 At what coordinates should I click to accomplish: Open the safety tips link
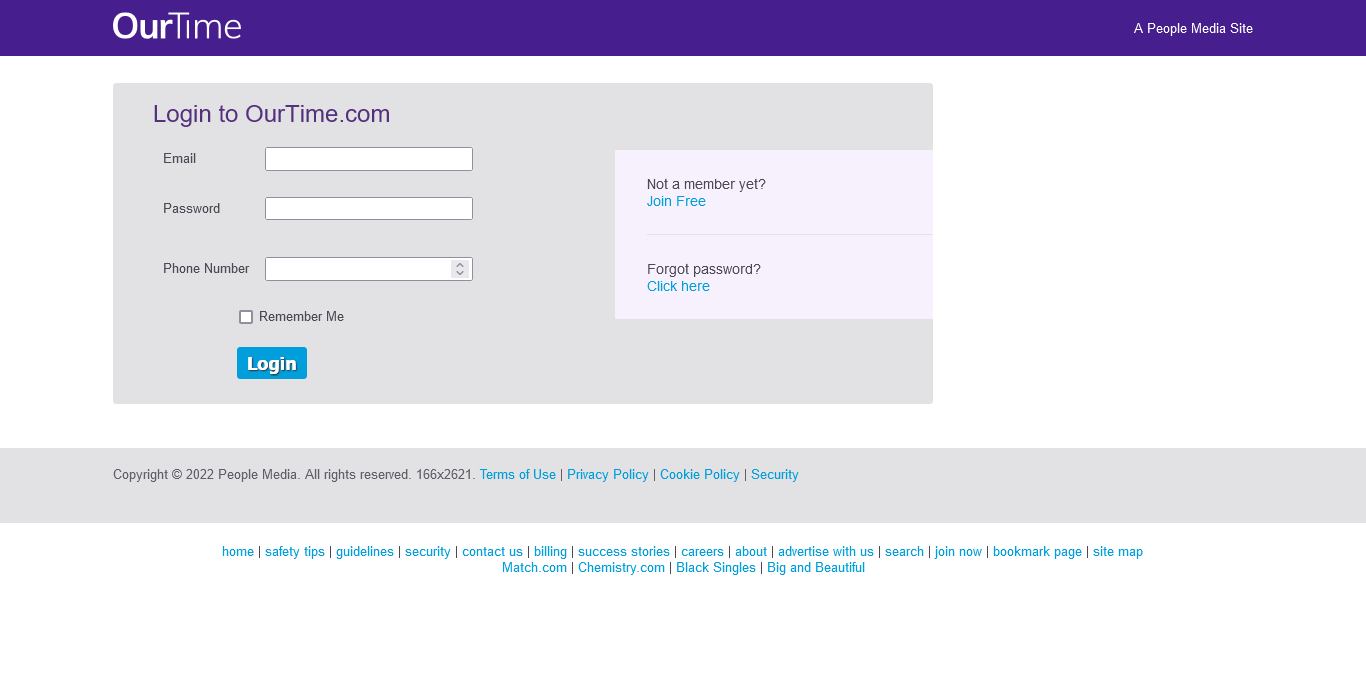pyautogui.click(x=295, y=552)
